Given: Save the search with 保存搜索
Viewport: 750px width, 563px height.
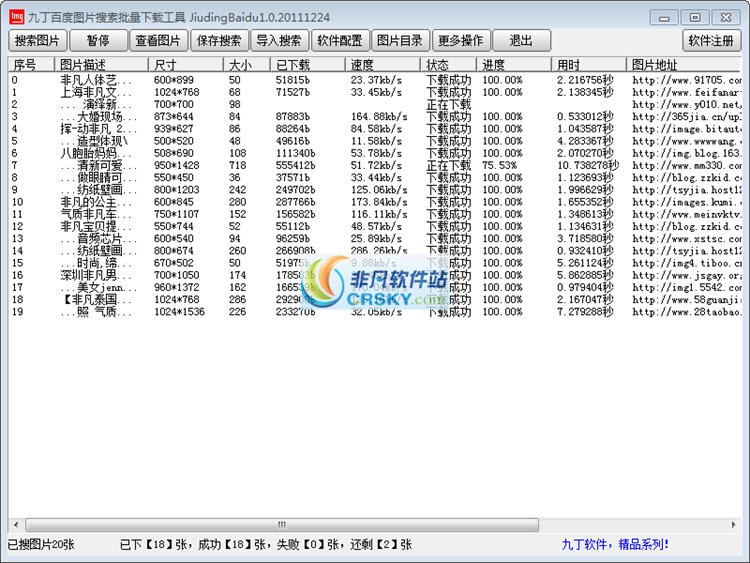Looking at the screenshot, I should (219, 41).
